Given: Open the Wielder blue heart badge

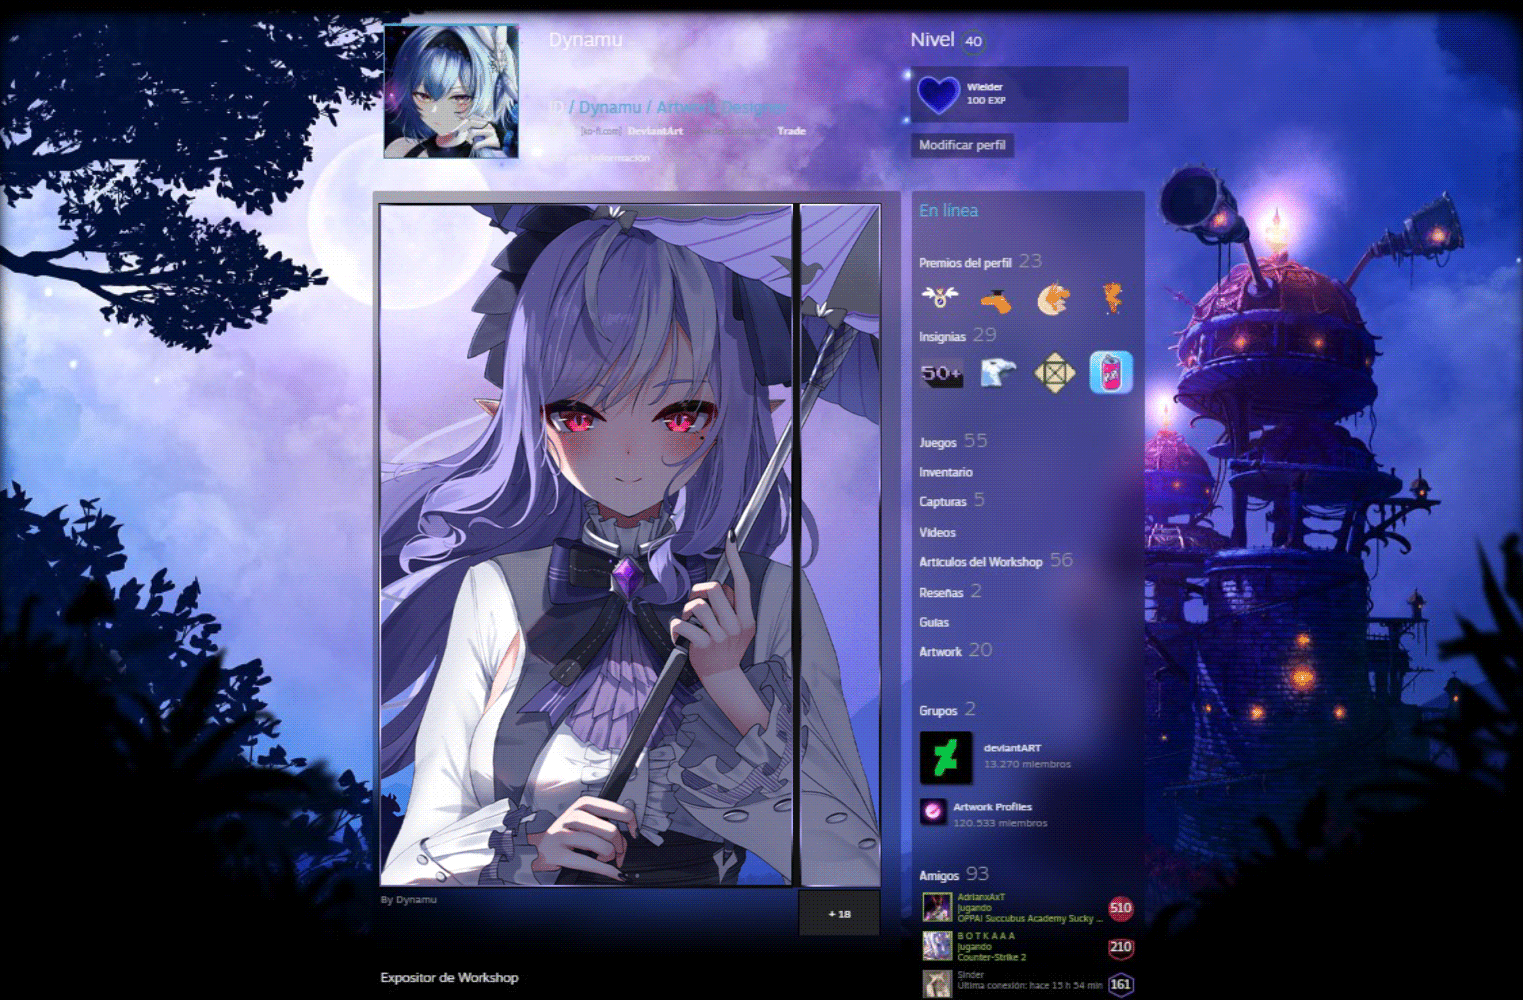Looking at the screenshot, I should 938,94.
